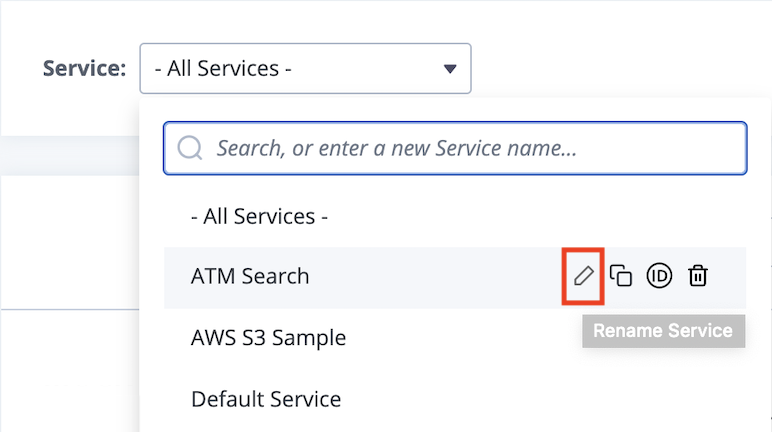Focus the service name search field
772x432 pixels.
455,148
